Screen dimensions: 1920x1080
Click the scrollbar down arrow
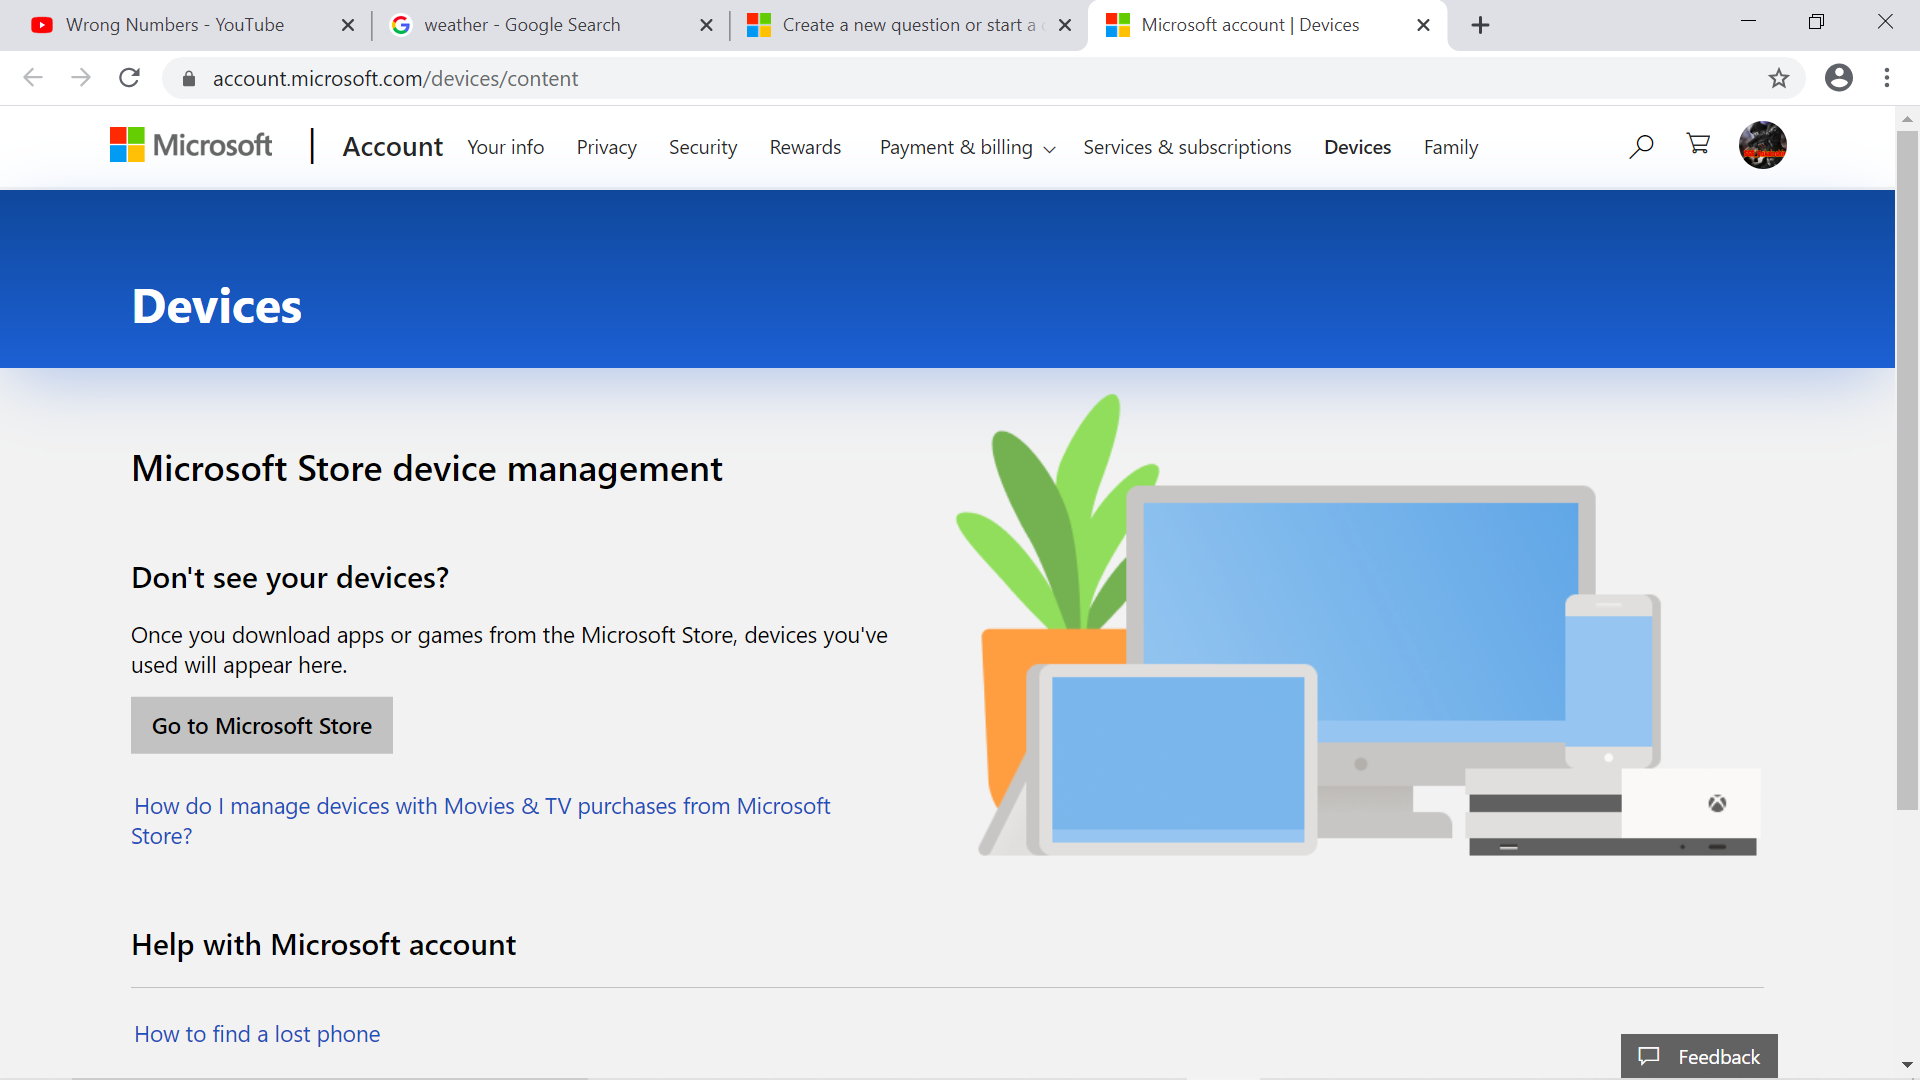coord(1907,1066)
